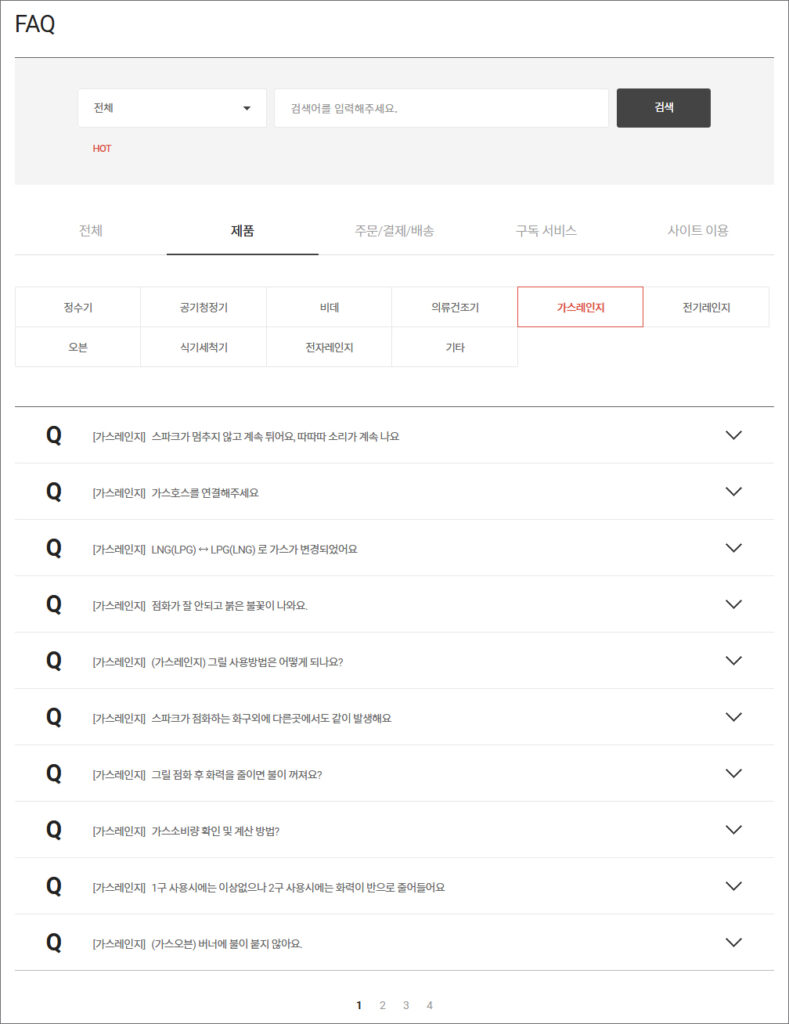Choose the 정수기 product category

pos(78,307)
